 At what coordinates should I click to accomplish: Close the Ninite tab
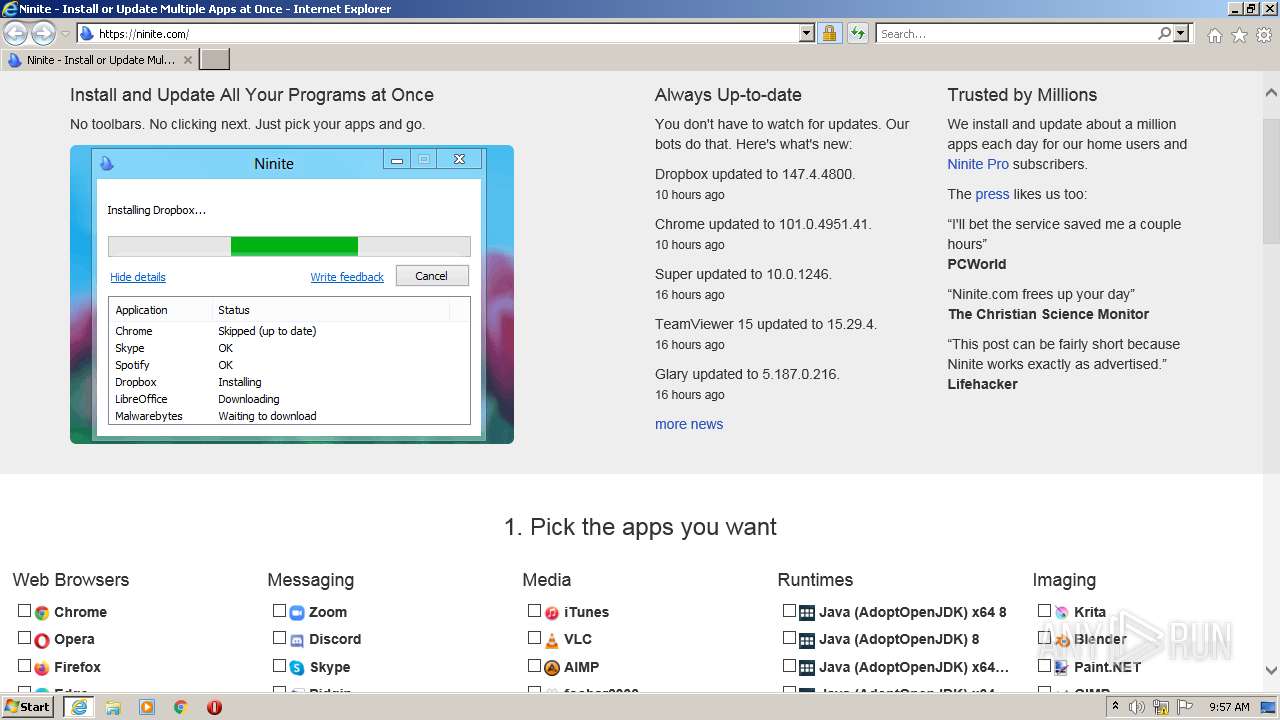pos(187,60)
